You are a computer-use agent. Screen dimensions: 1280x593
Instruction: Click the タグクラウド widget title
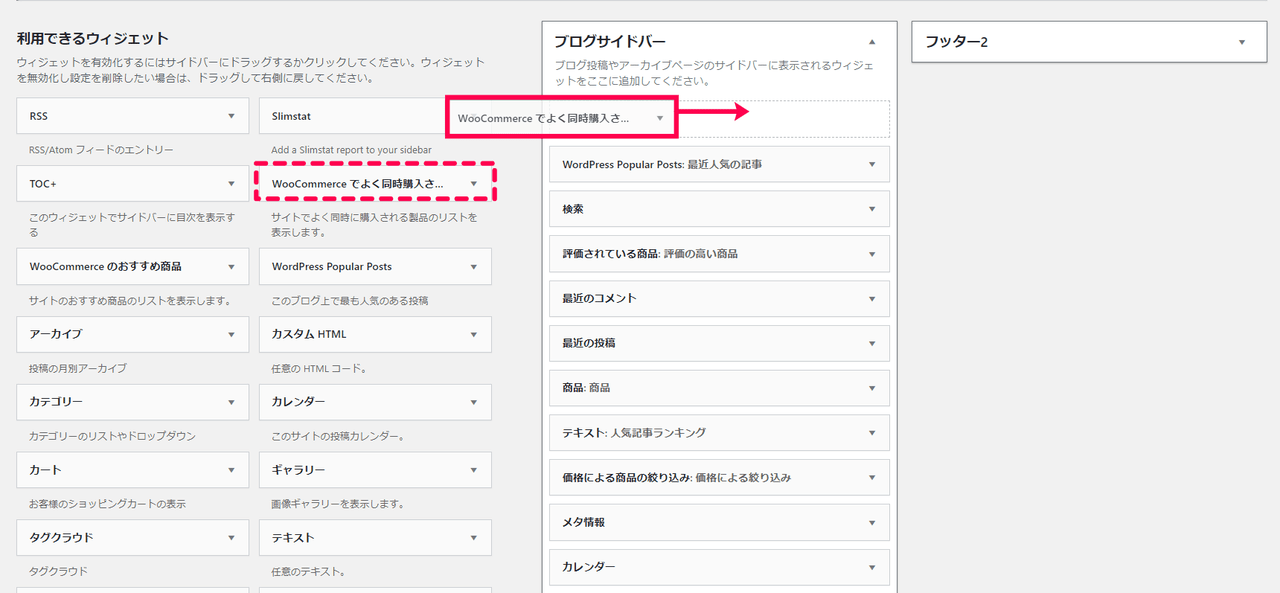tap(61, 538)
